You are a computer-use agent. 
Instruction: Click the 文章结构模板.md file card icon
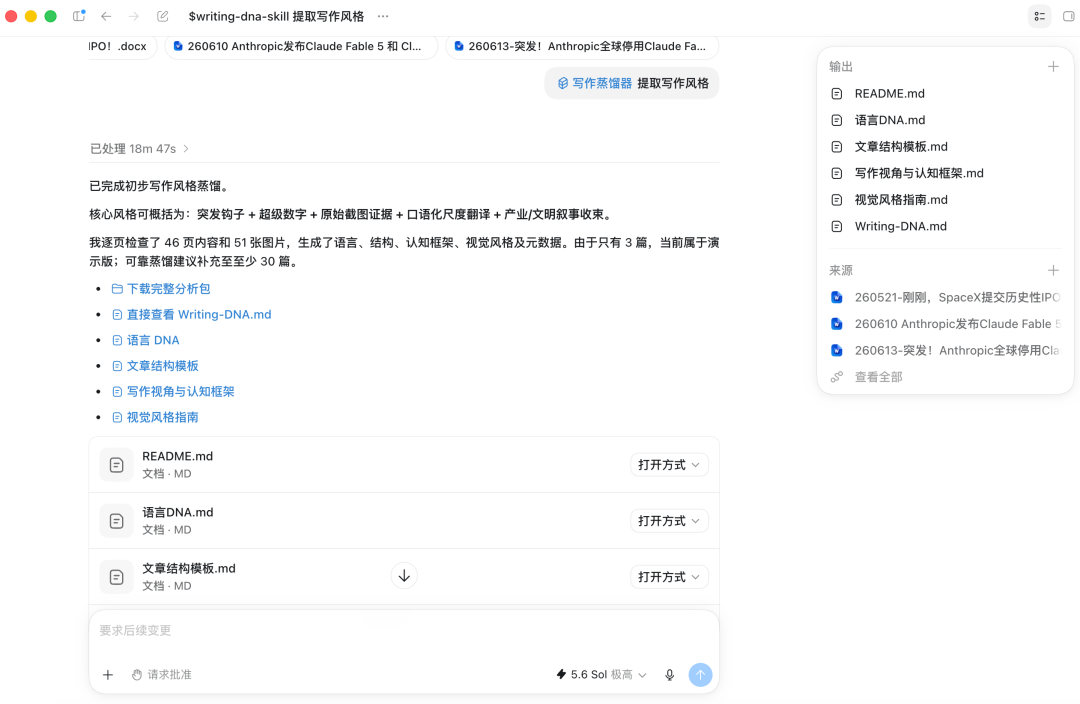pos(116,577)
